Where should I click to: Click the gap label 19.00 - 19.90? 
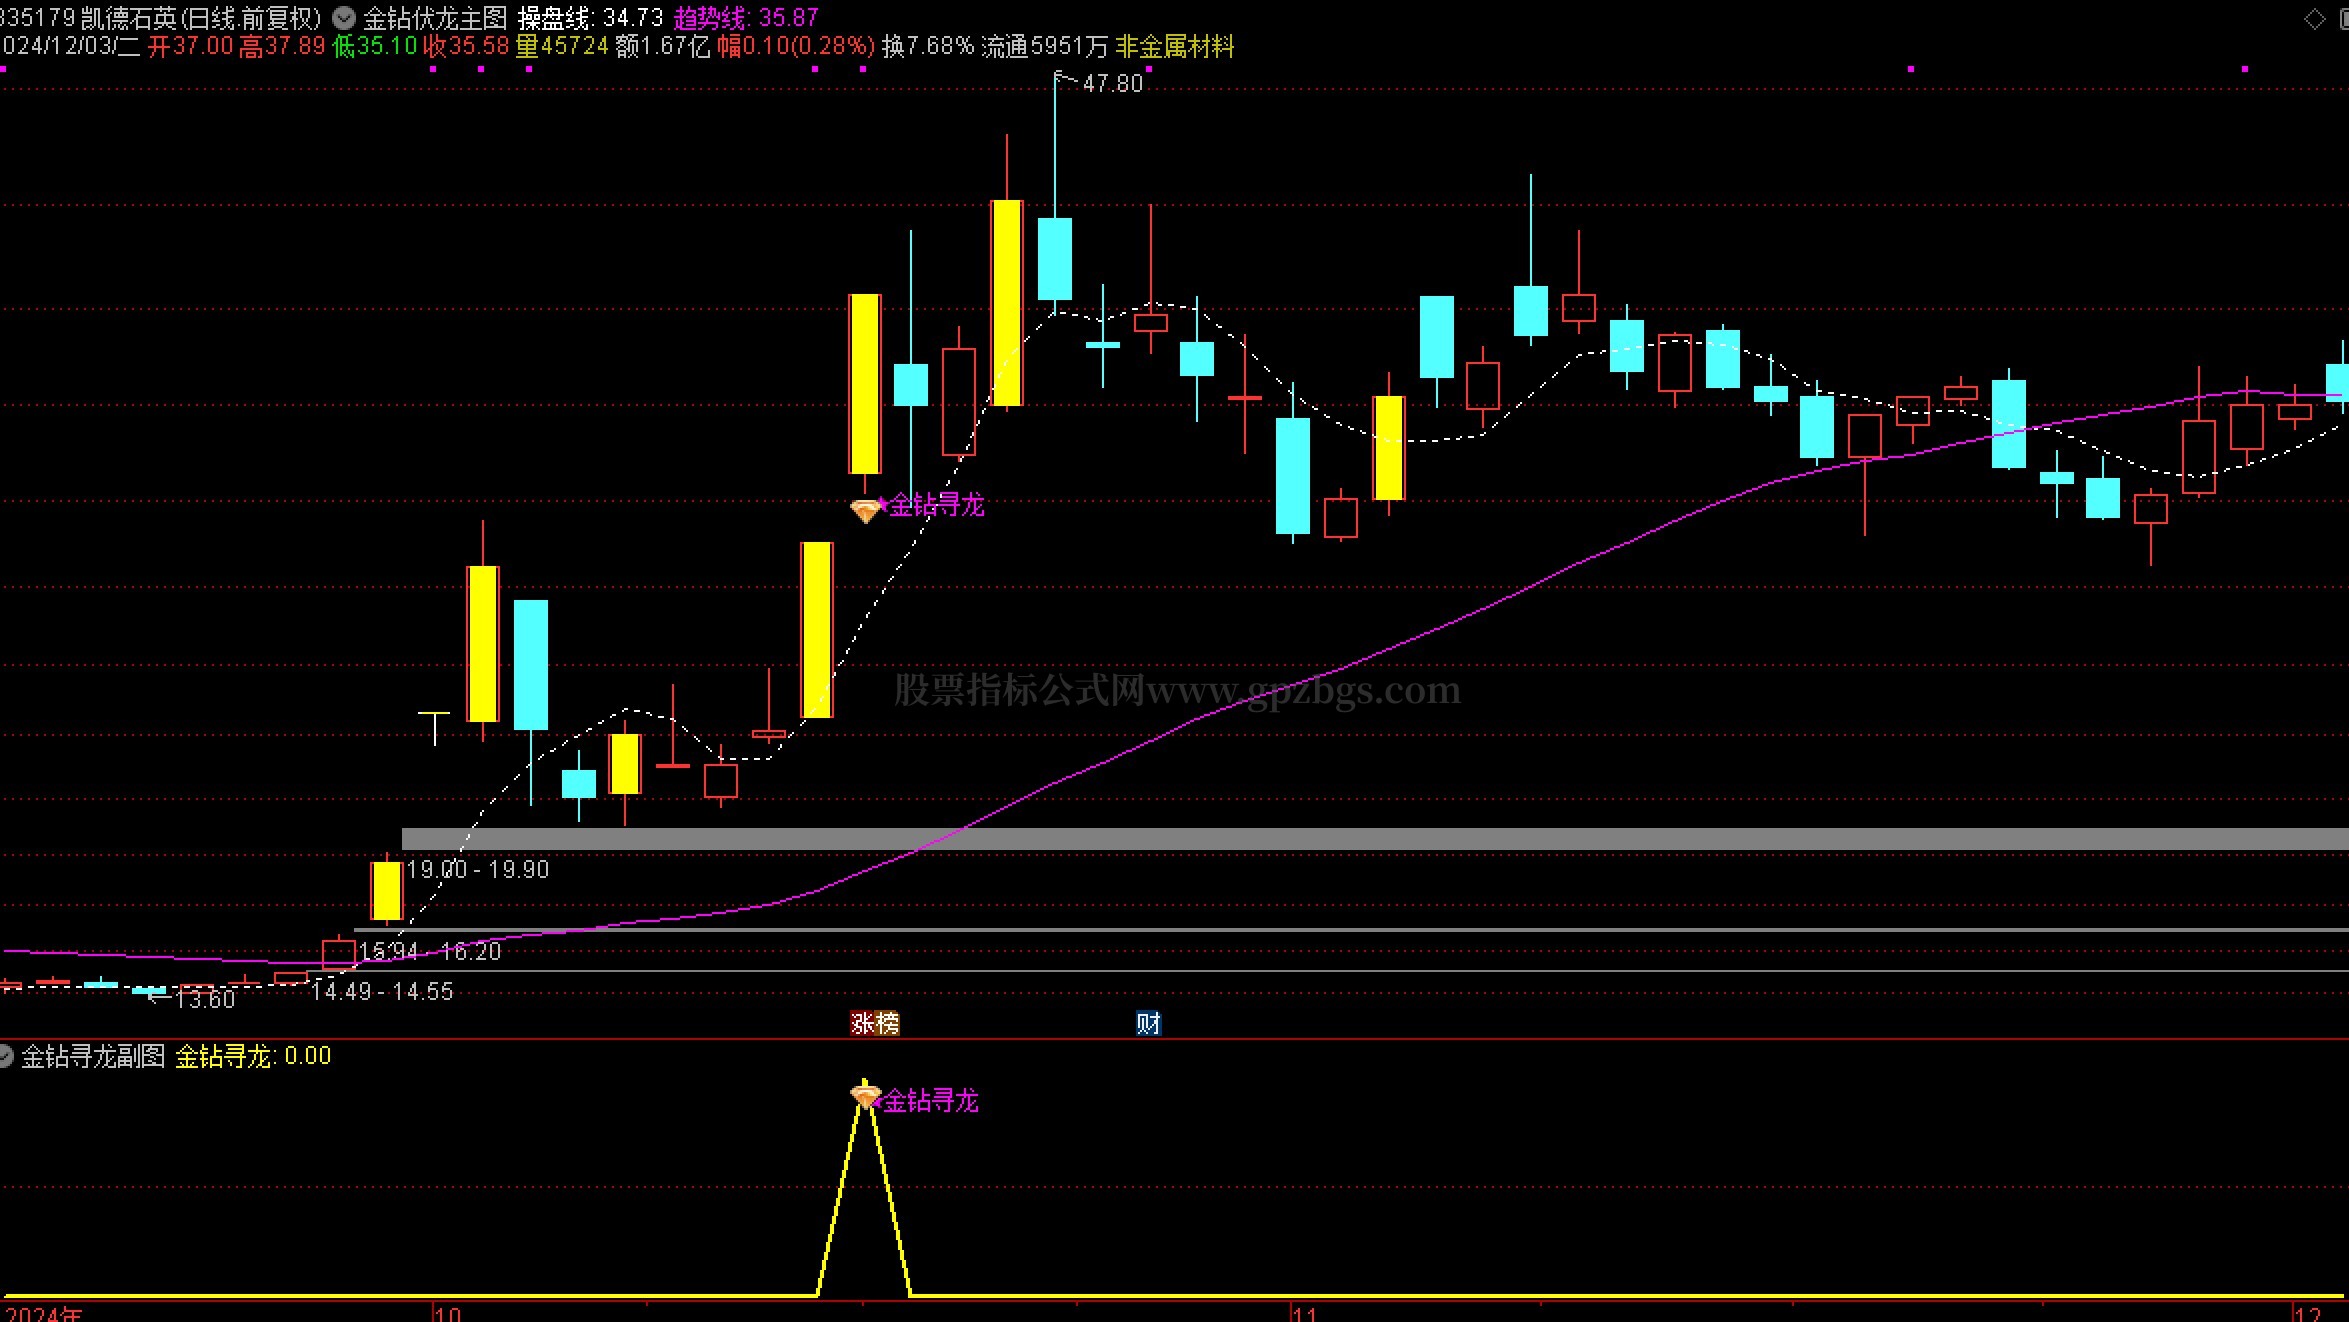pyautogui.click(x=478, y=869)
